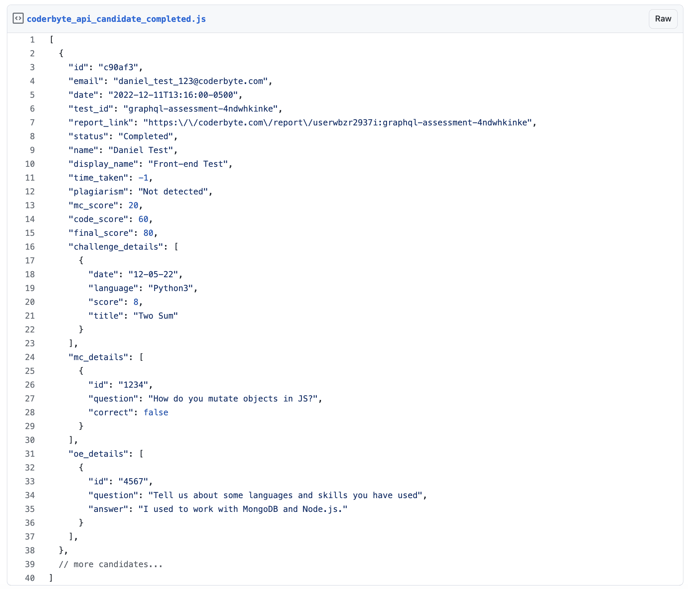
Task: Select line number 31 for oe_details
Action: (x=30, y=454)
